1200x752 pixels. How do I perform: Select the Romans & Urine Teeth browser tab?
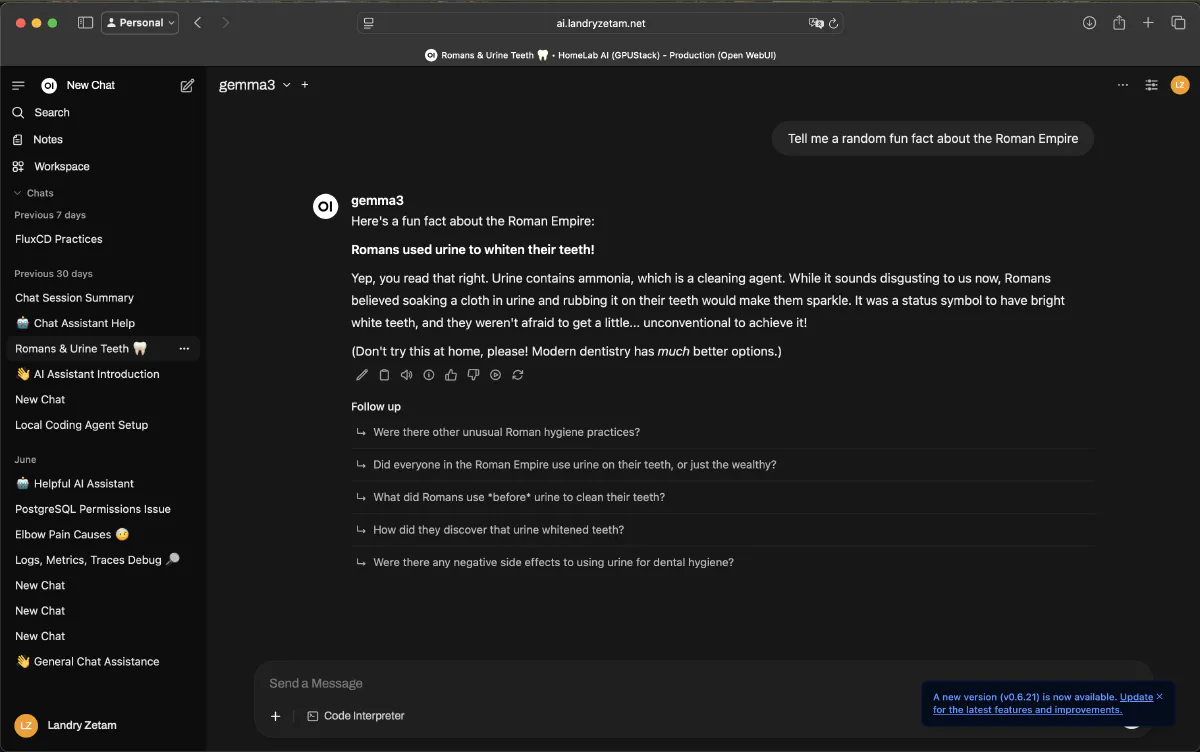600,55
